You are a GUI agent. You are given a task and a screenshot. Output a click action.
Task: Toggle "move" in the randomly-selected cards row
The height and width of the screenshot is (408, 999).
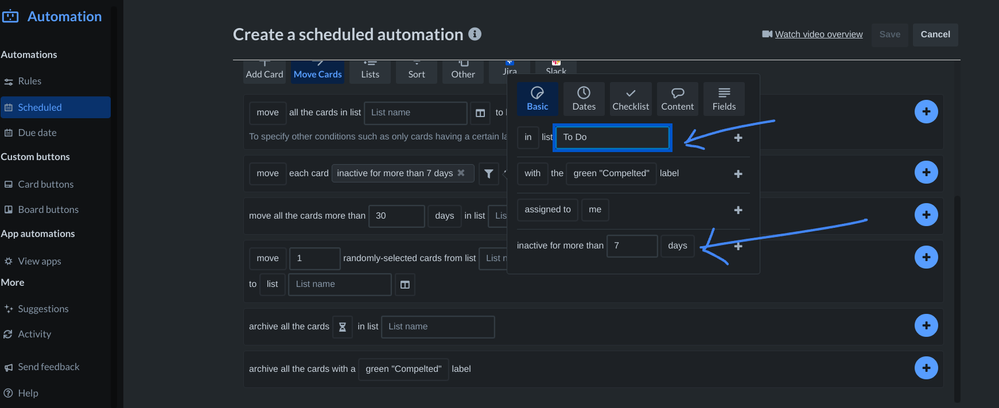click(268, 259)
